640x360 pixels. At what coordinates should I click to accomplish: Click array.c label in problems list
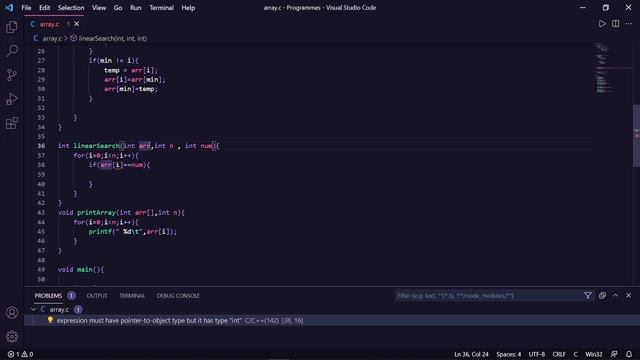[59, 309]
